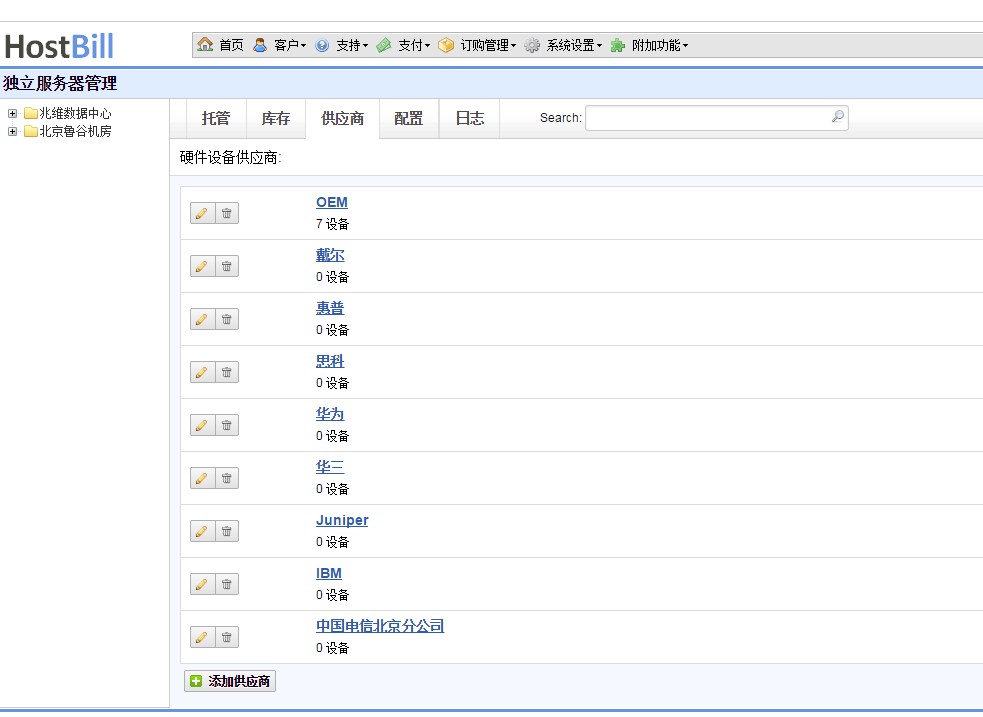
Task: Open the 惠普 supplier link
Action: [x=330, y=308]
